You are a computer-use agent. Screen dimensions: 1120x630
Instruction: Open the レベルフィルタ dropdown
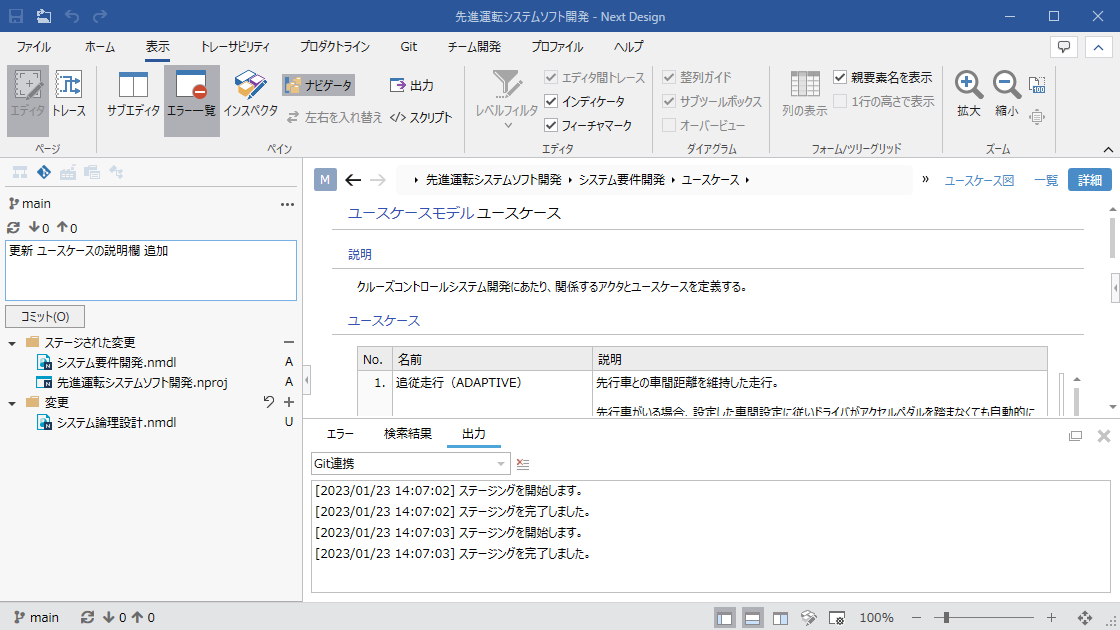pos(507,99)
